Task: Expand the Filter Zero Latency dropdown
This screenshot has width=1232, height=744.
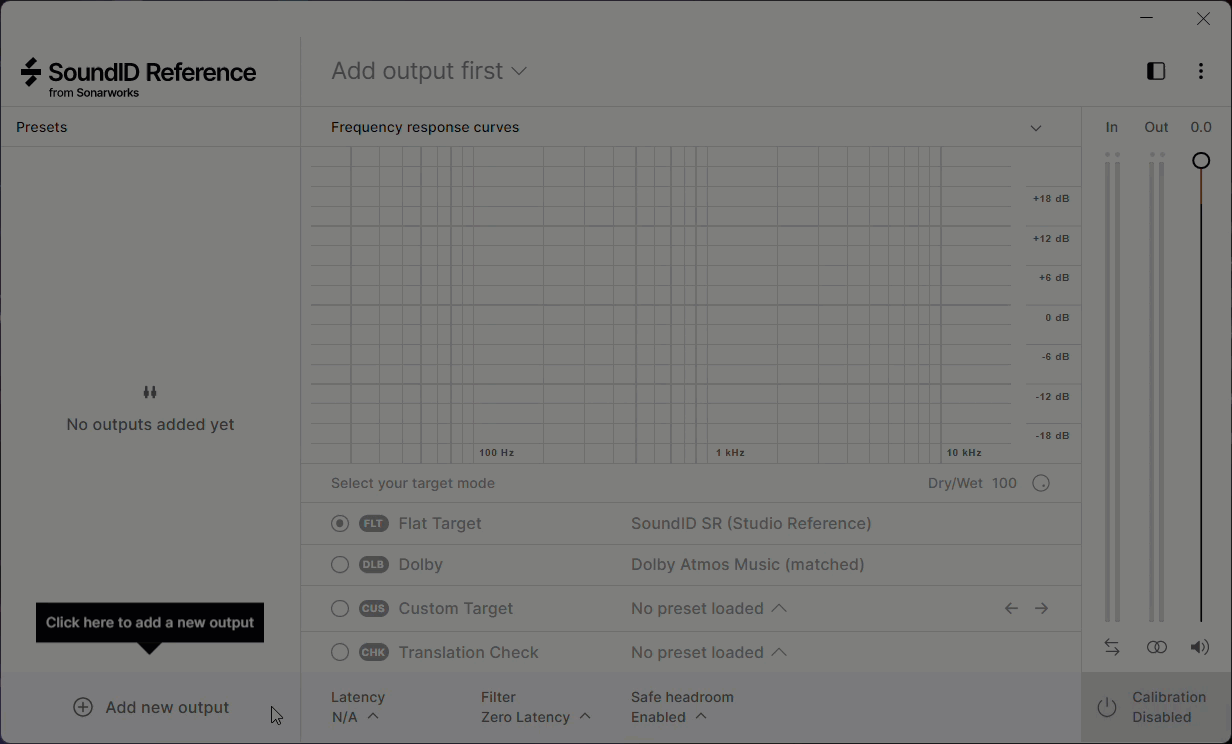Action: [x=535, y=717]
